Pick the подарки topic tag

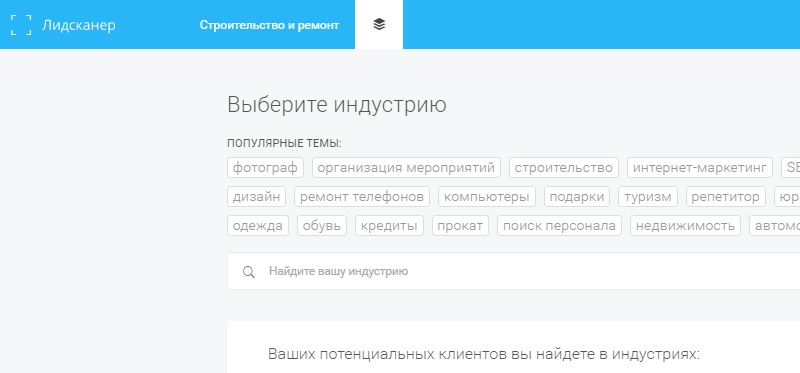click(x=577, y=196)
